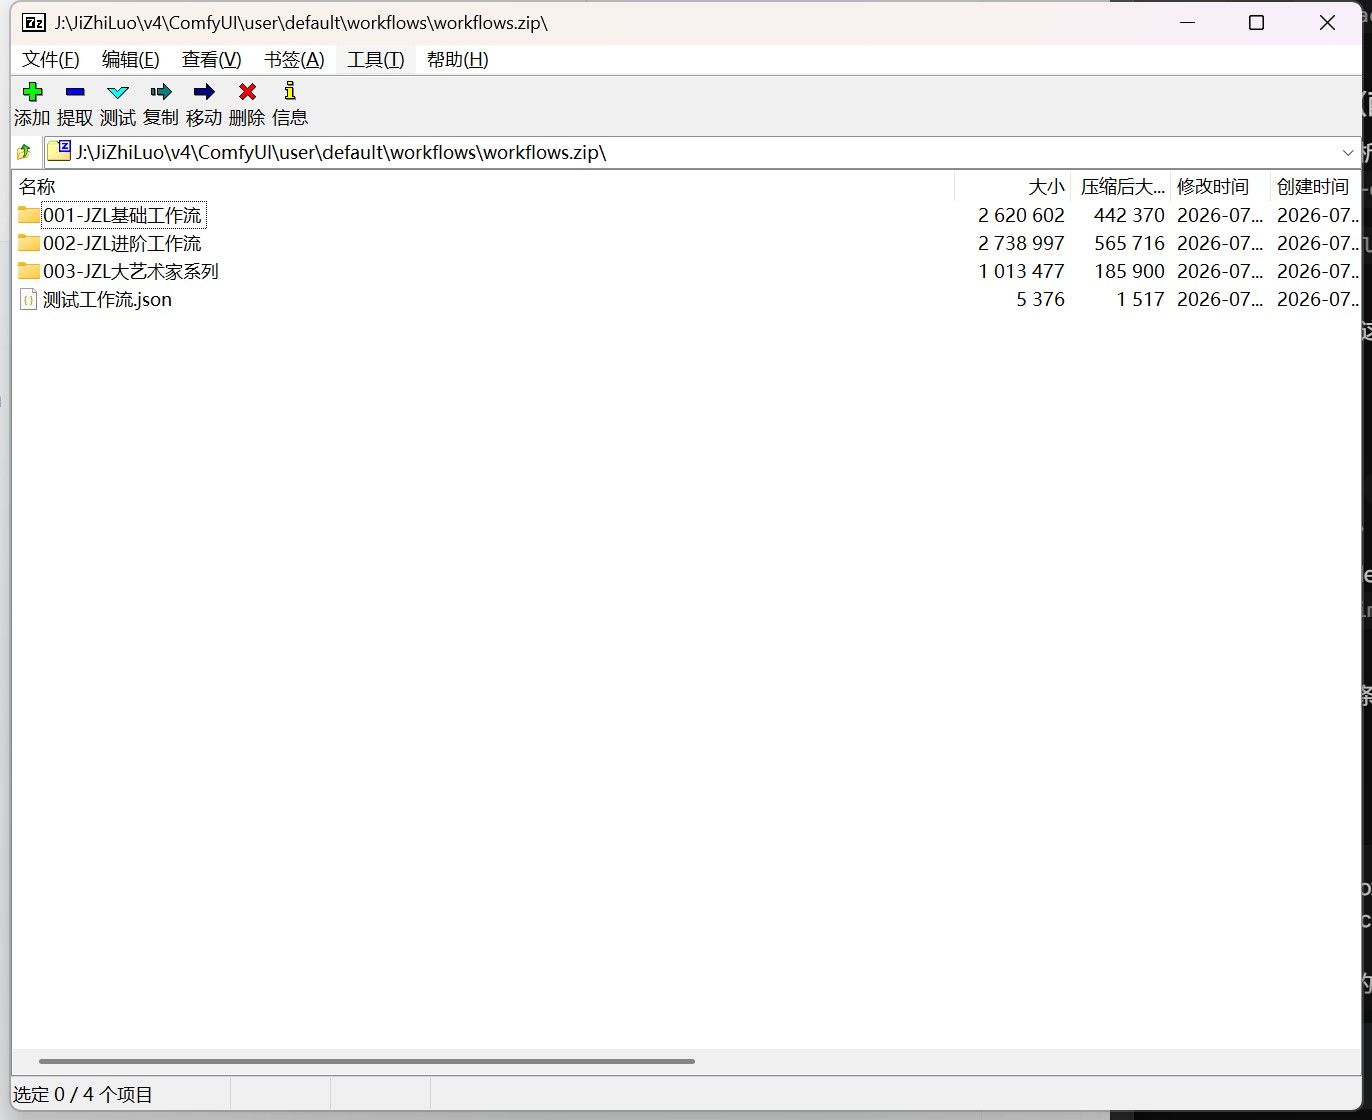
Task: Click the Copy (复制) arrow icon
Action: pyautogui.click(x=161, y=92)
